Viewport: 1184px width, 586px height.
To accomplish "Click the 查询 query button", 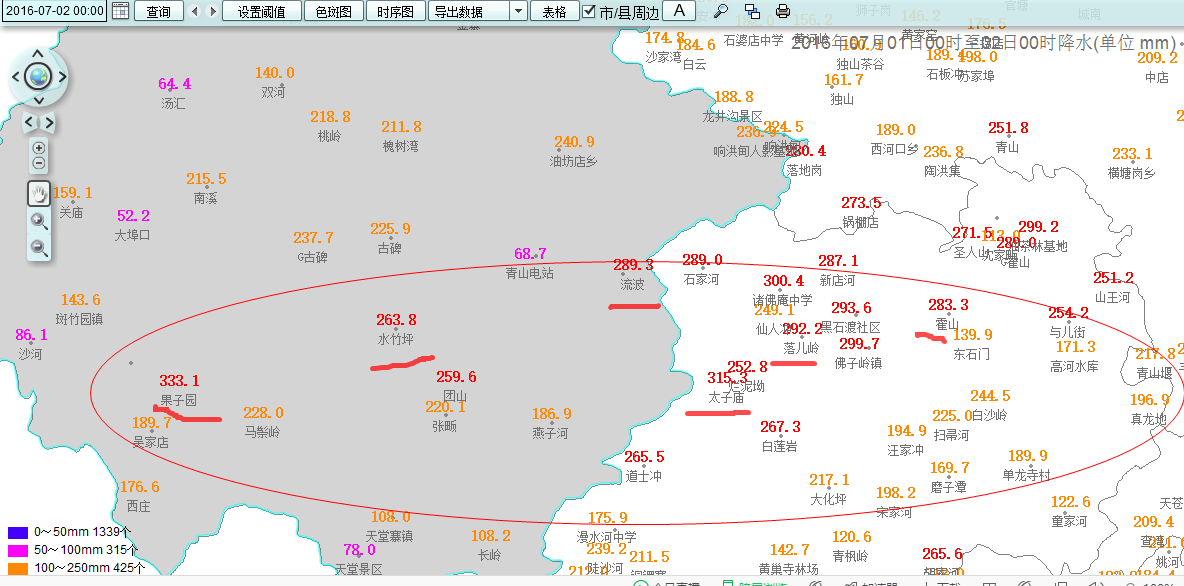I will point(158,11).
